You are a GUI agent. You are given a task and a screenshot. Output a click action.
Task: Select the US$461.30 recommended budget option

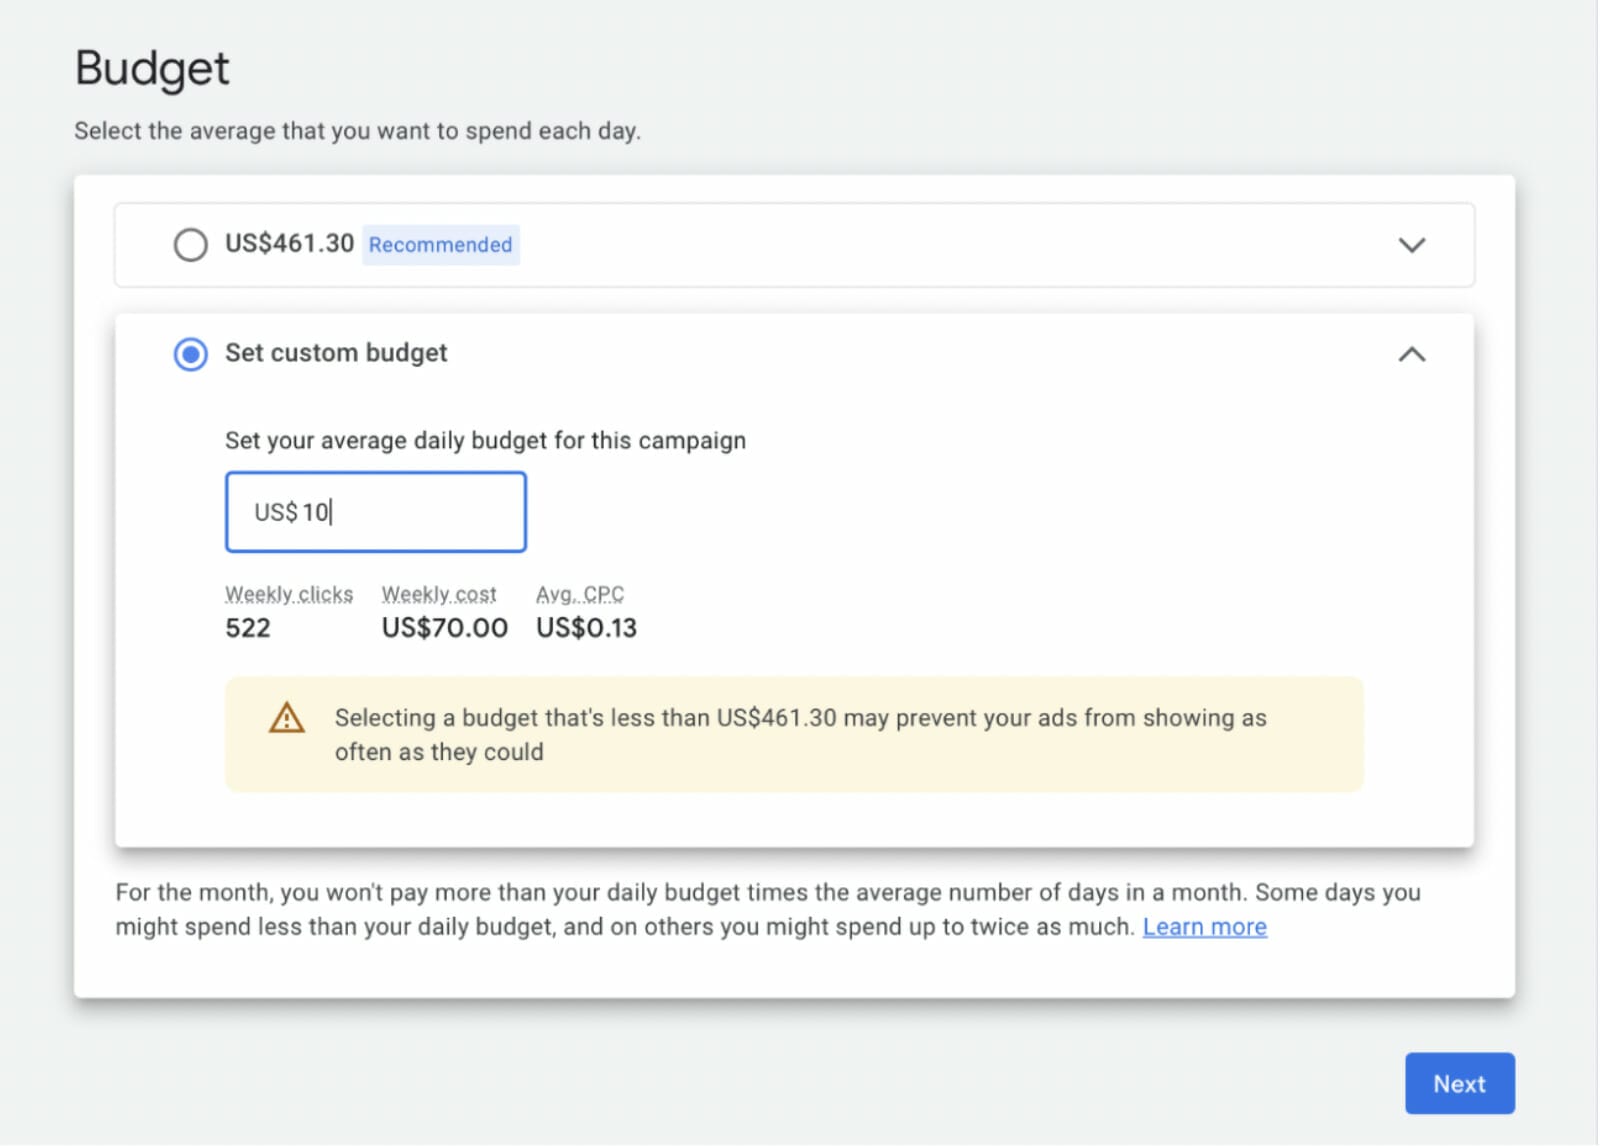point(191,244)
